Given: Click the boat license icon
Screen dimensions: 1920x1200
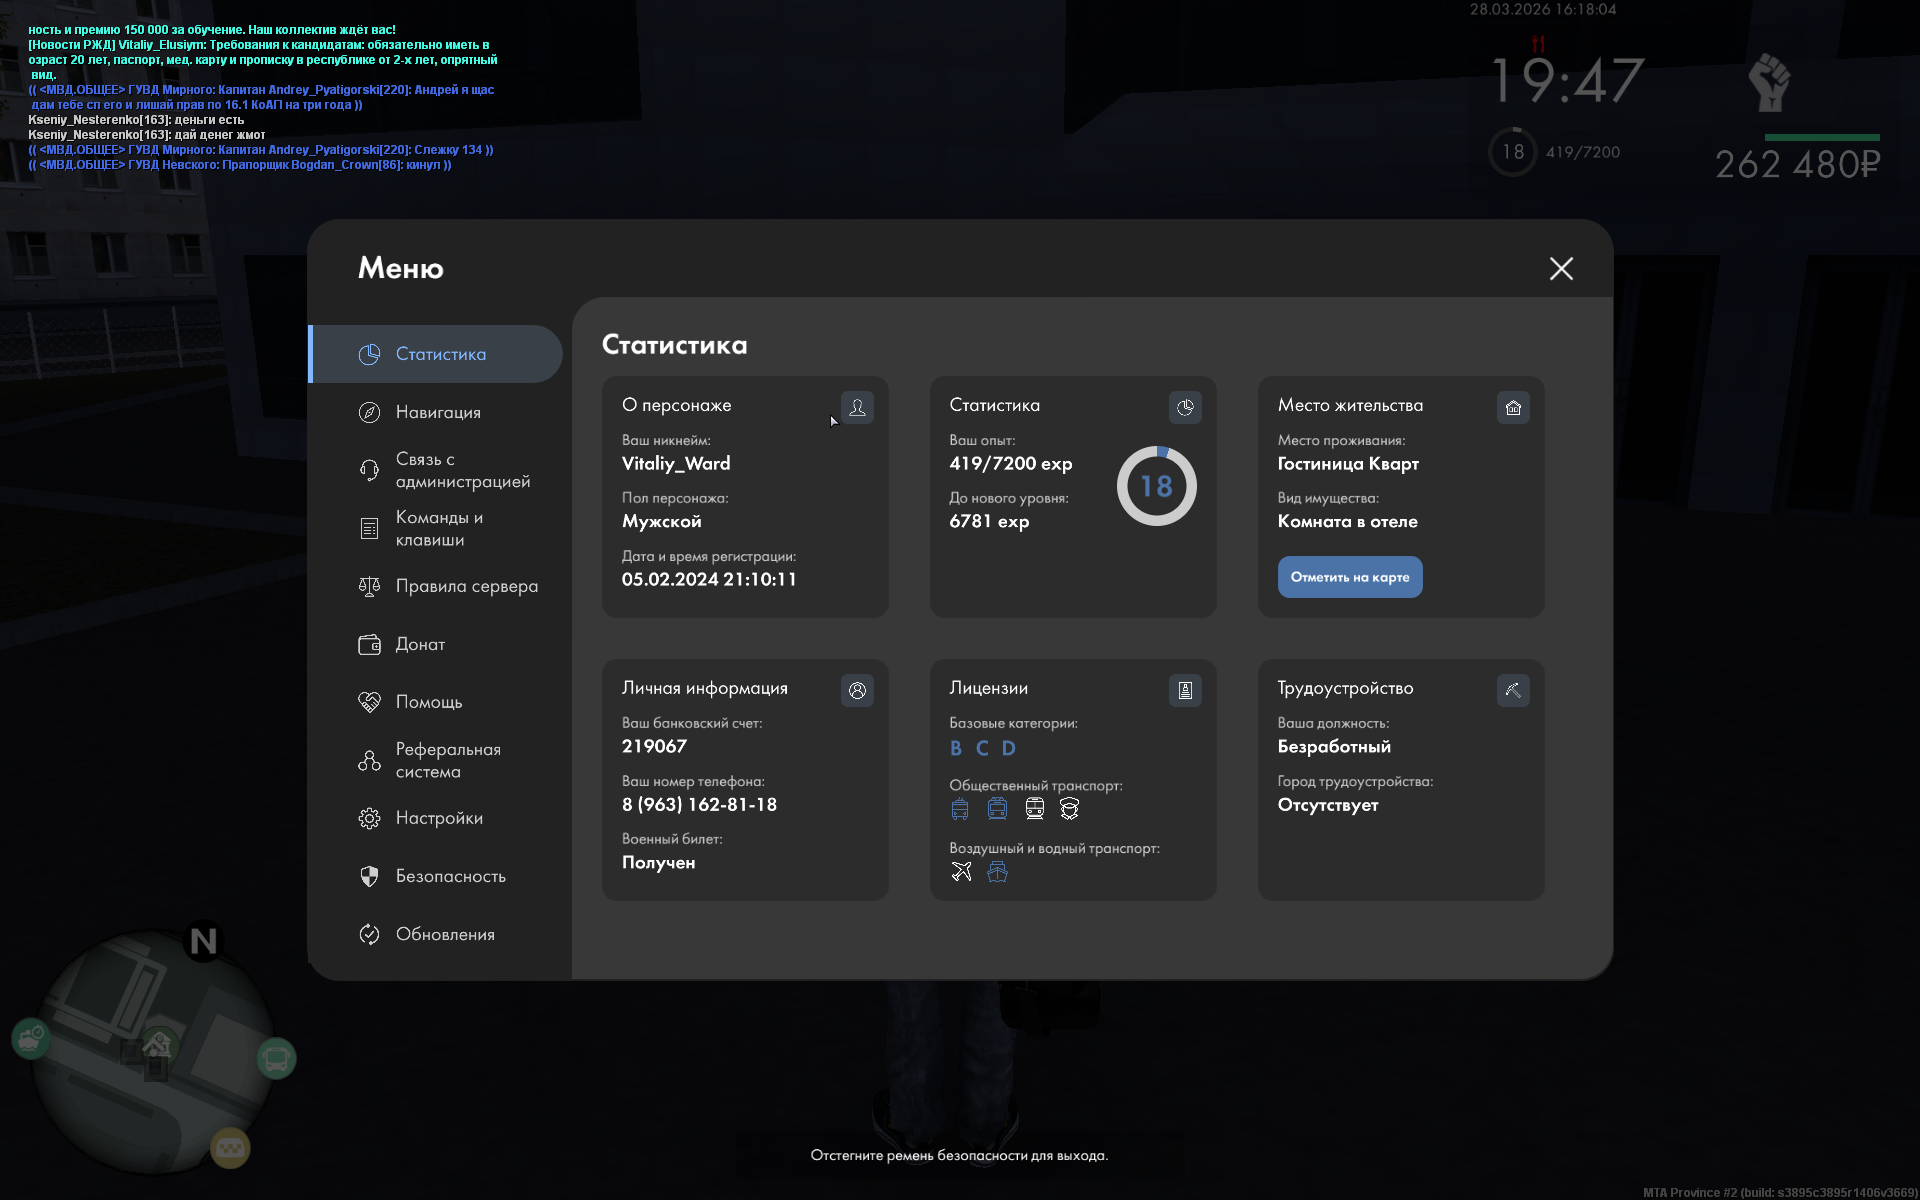Looking at the screenshot, I should (997, 872).
